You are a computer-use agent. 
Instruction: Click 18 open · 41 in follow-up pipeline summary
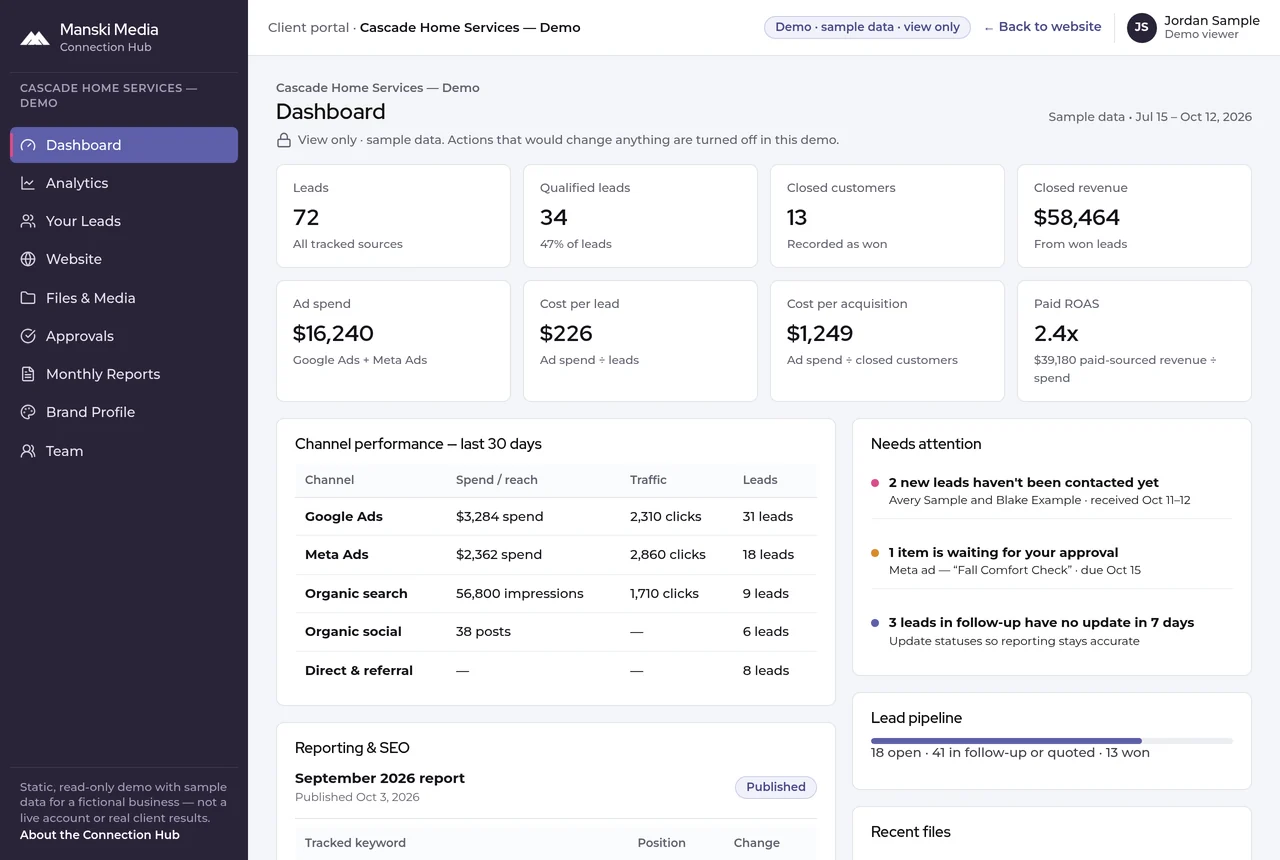point(1010,753)
